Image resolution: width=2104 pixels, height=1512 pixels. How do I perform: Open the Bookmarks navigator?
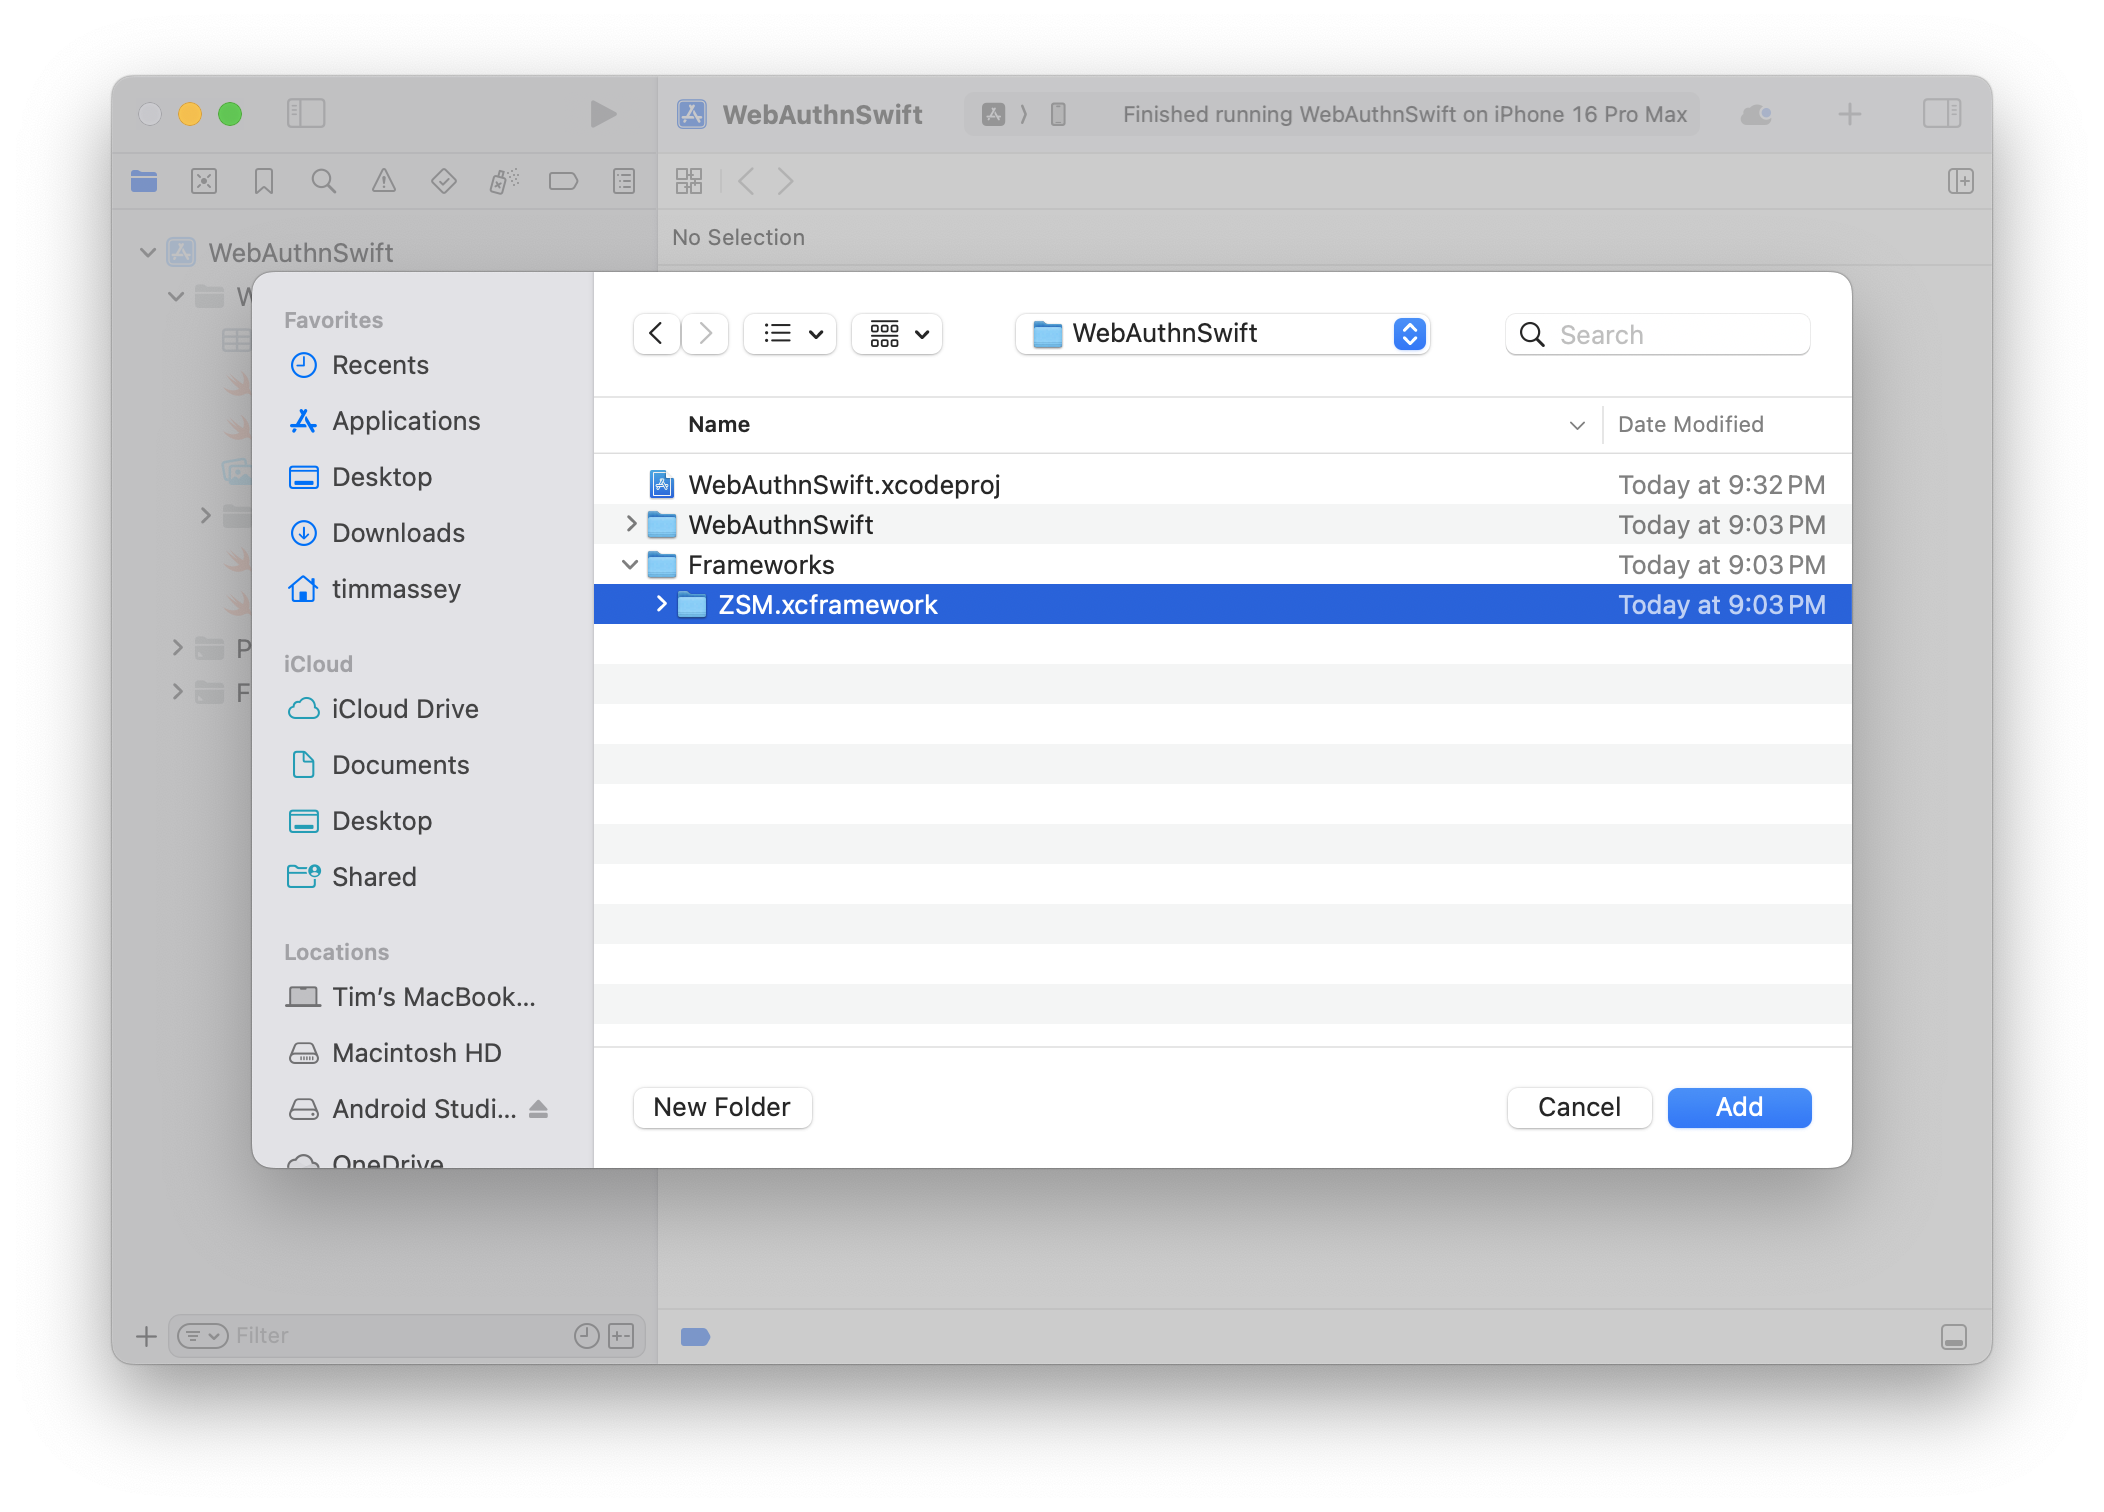pos(263,181)
